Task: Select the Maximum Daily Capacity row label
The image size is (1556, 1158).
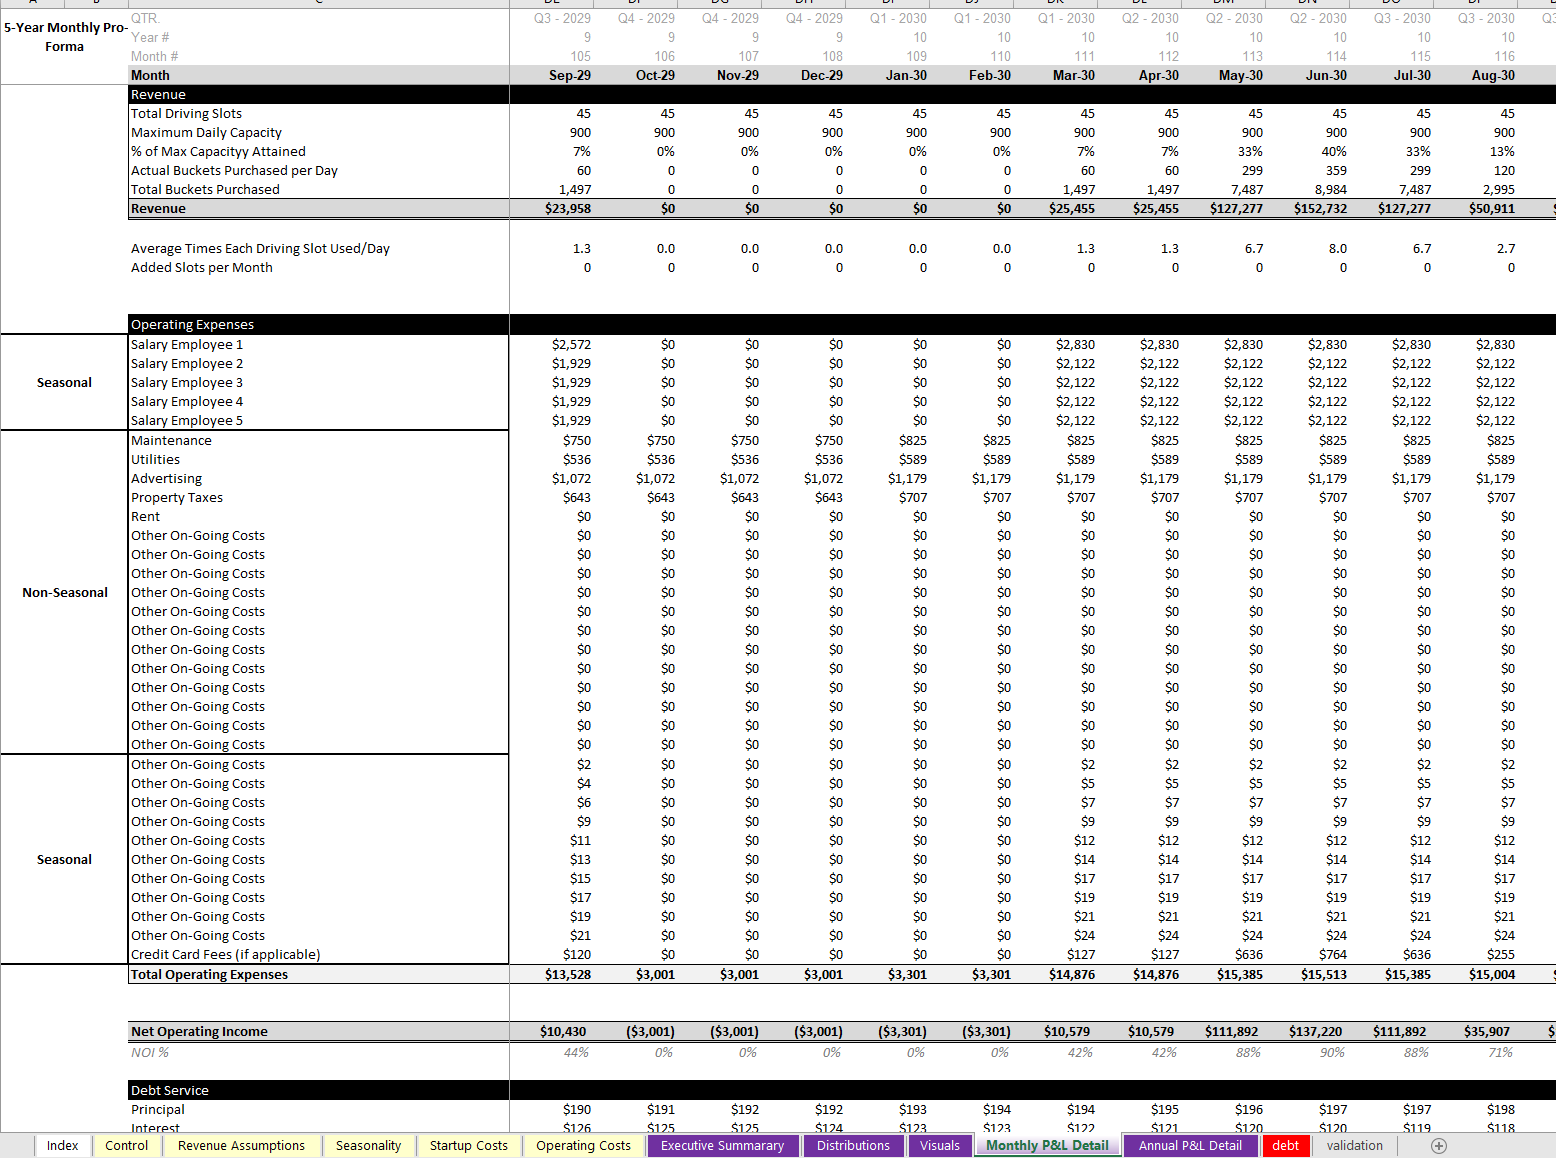Action: click(x=206, y=132)
